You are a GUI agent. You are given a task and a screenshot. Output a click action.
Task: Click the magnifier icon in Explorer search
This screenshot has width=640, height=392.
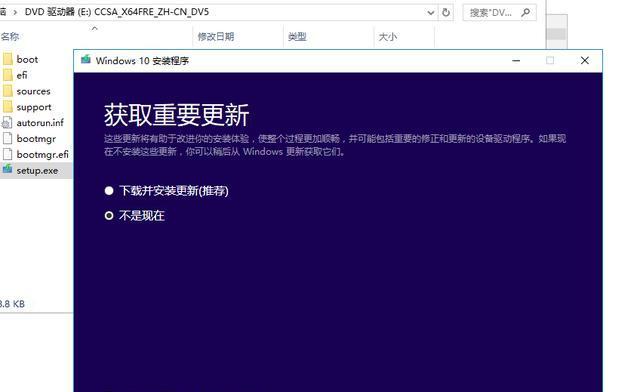[526, 13]
